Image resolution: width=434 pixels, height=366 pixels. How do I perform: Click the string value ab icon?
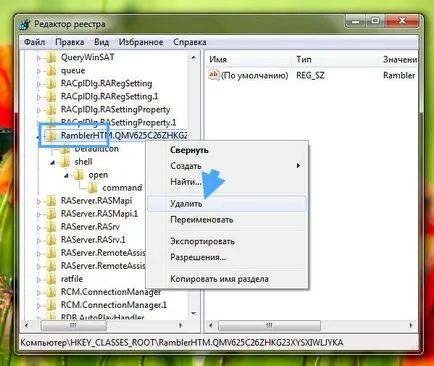(214, 75)
